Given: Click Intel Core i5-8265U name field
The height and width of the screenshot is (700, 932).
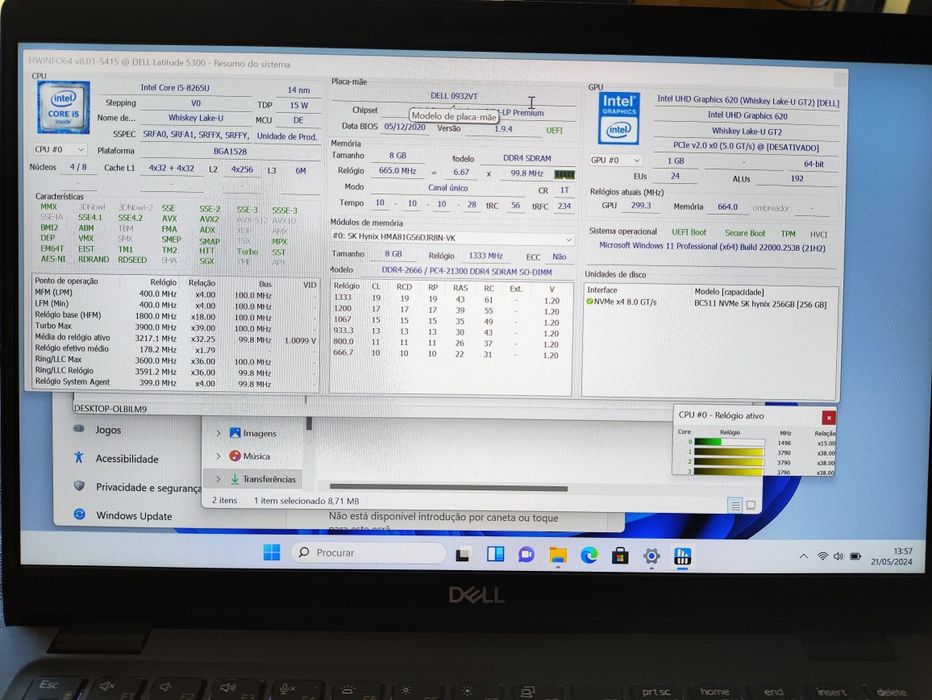Looking at the screenshot, I should [175, 88].
